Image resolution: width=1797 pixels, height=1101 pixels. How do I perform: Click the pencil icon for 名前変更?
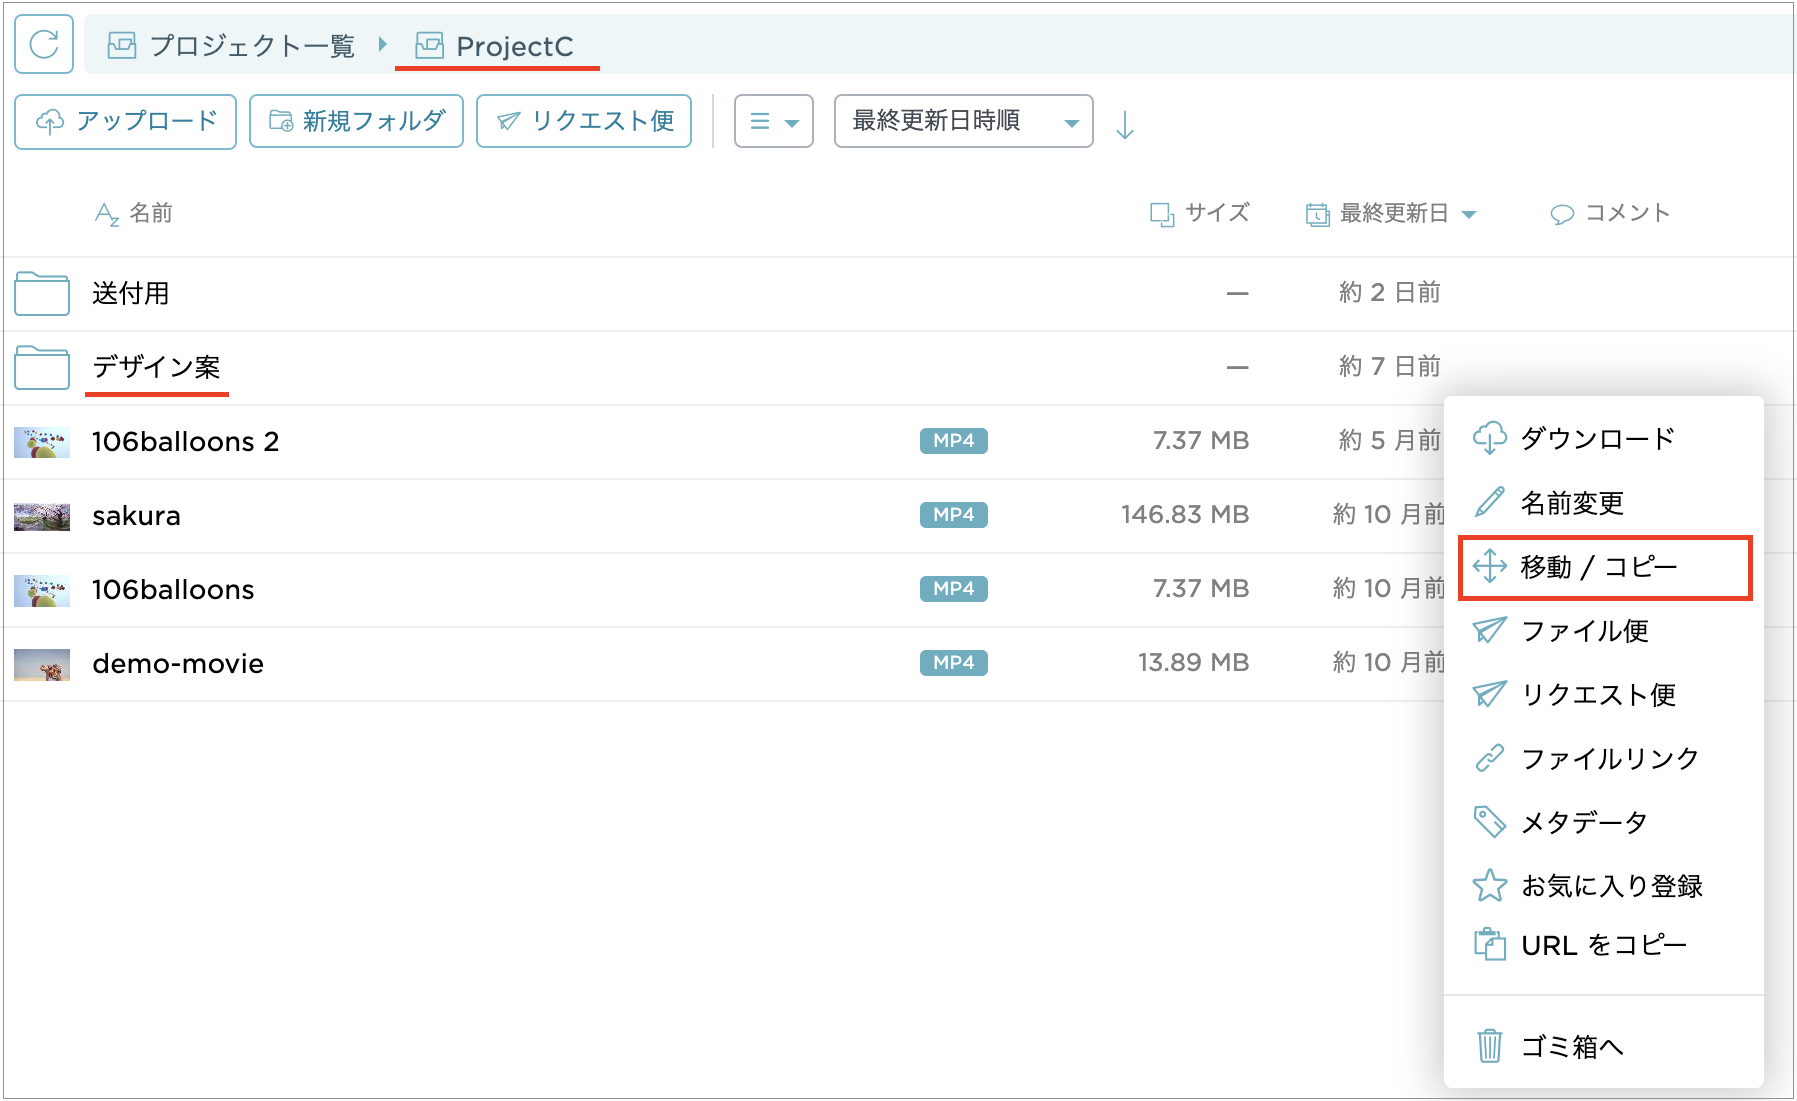click(x=1489, y=502)
